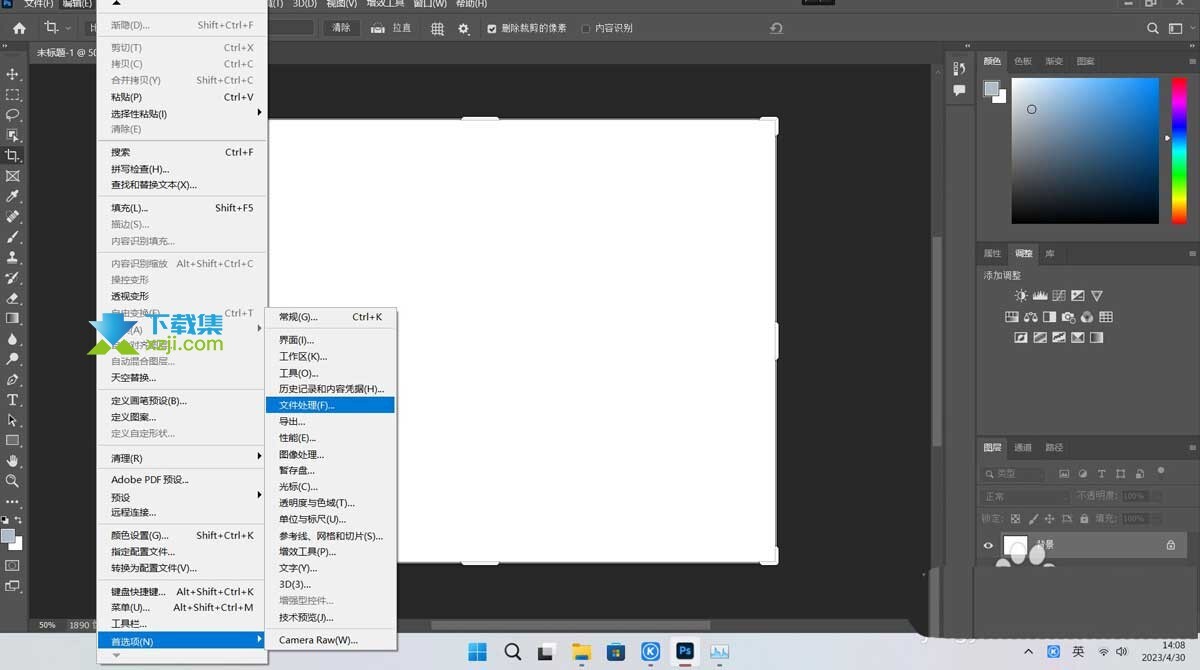Select the History Brush tool
The height and width of the screenshot is (670, 1200).
click(13, 278)
